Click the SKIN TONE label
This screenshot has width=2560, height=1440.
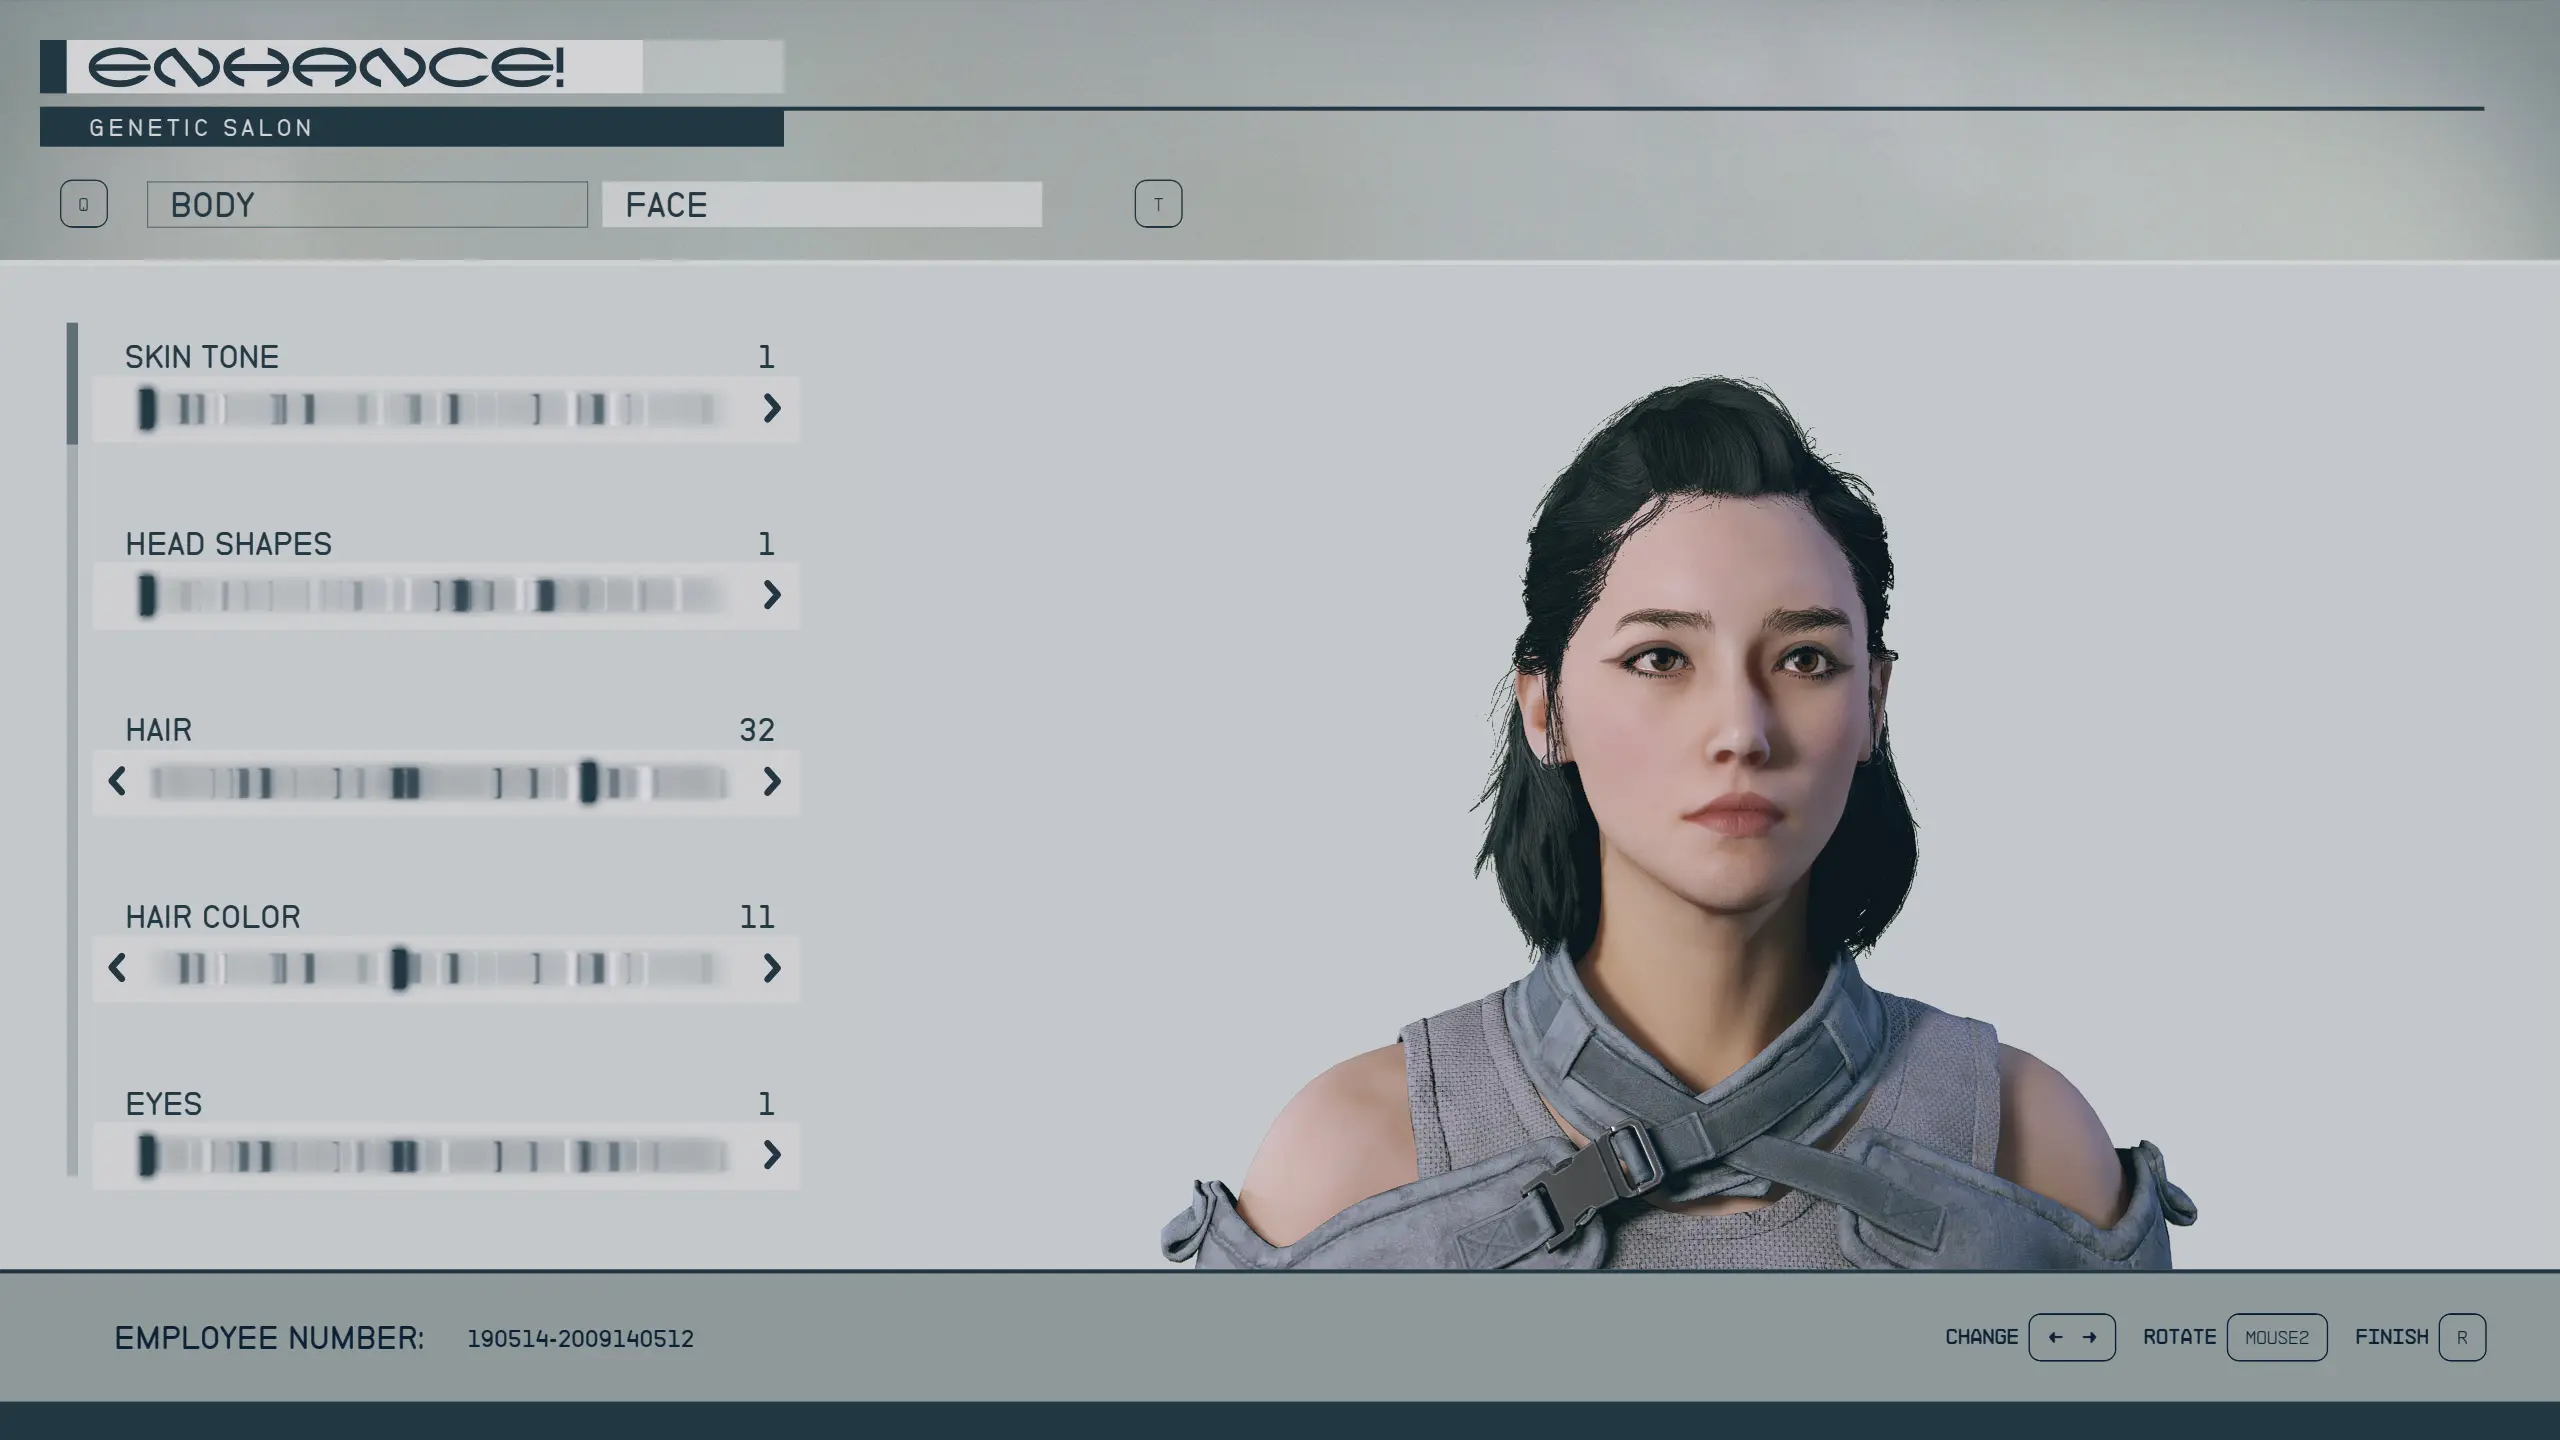pyautogui.click(x=202, y=357)
